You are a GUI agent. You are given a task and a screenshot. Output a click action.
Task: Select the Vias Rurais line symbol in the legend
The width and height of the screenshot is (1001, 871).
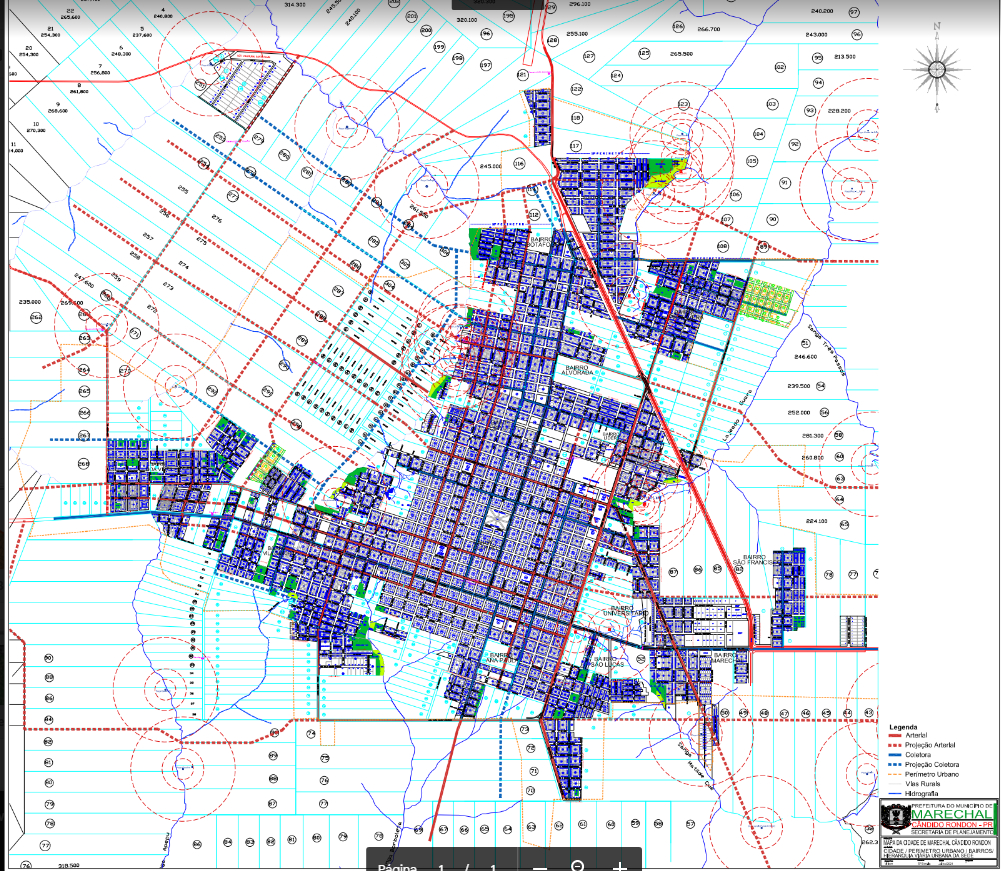point(895,783)
